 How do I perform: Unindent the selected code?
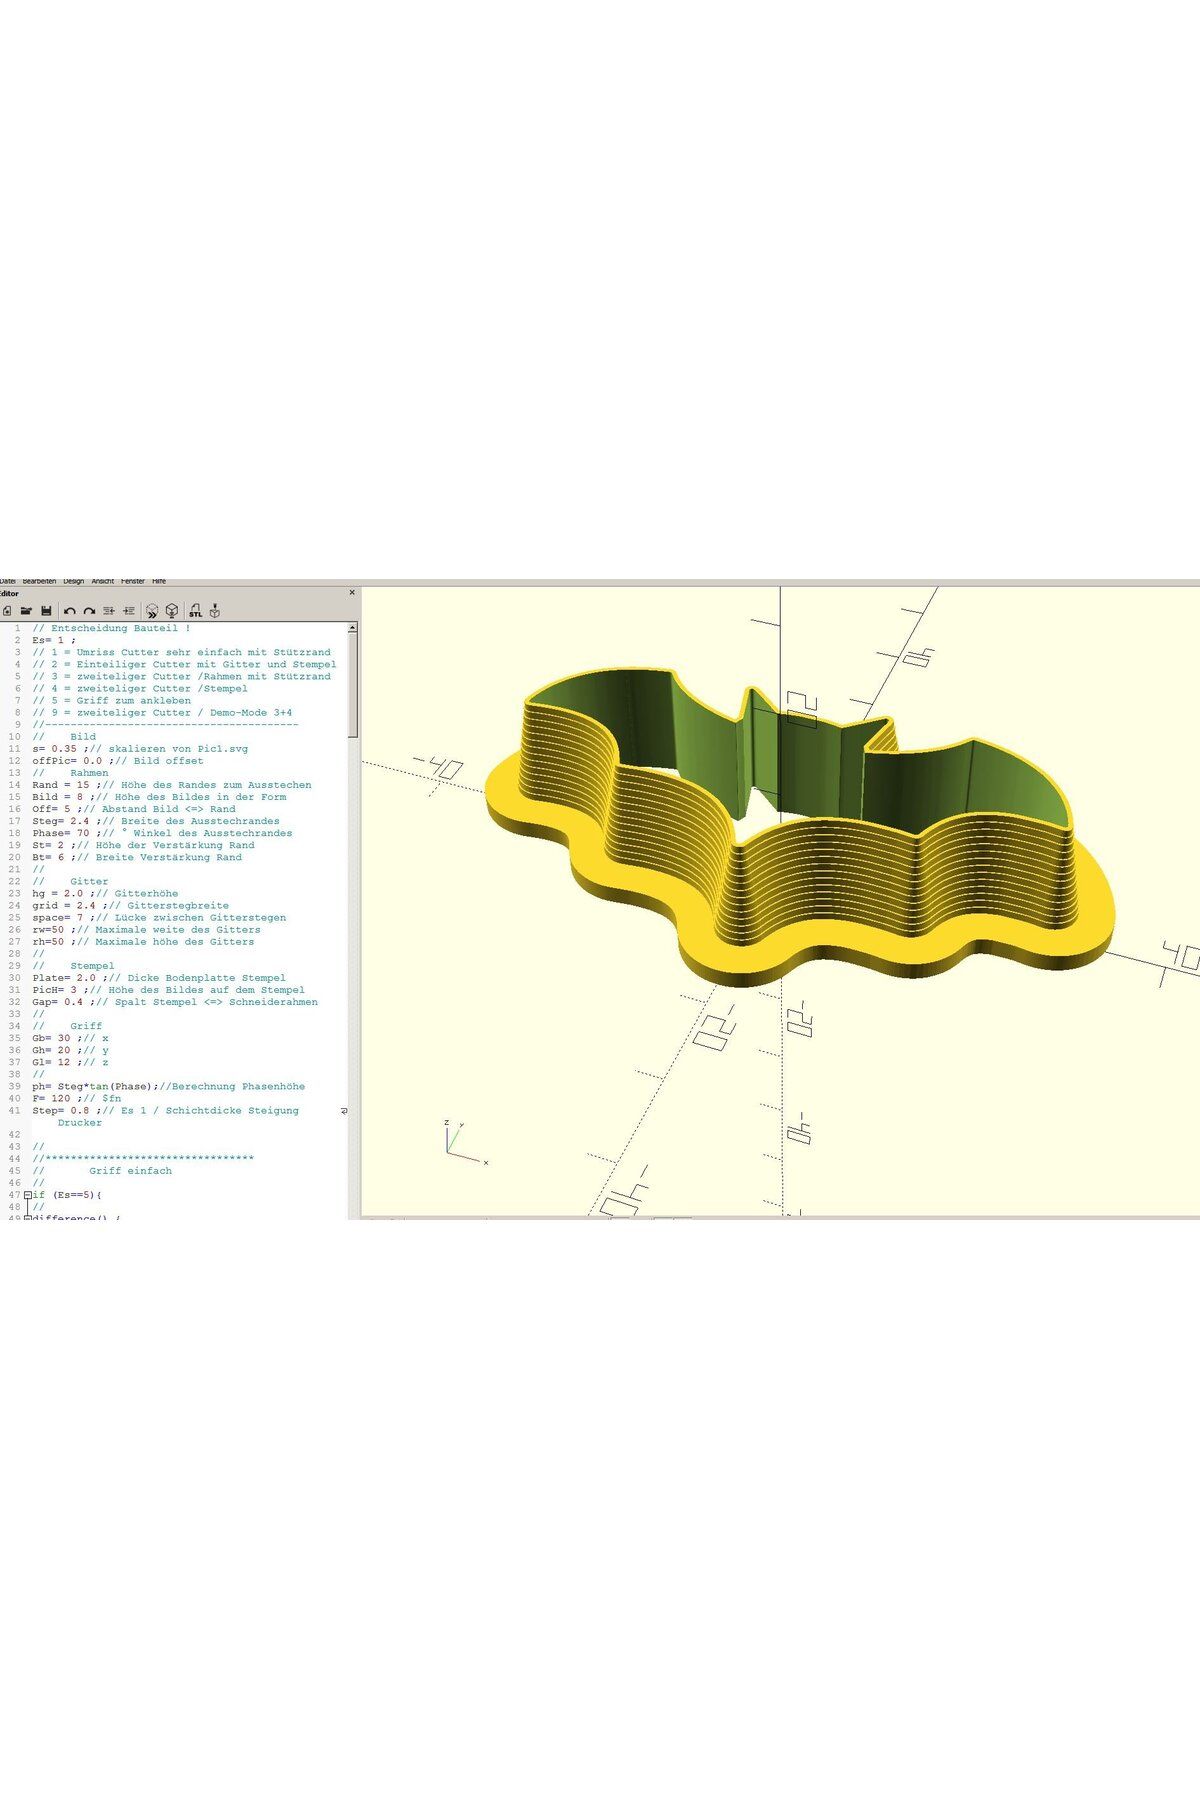point(109,610)
